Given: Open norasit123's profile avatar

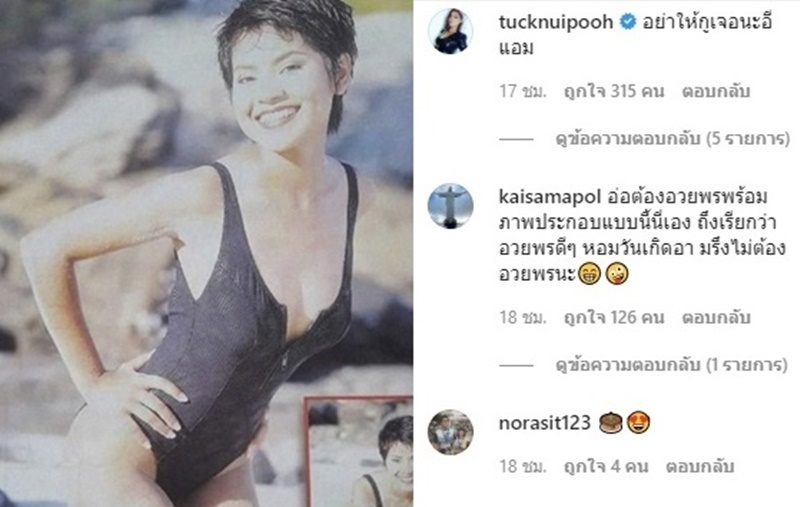Looking at the screenshot, I should click(450, 432).
